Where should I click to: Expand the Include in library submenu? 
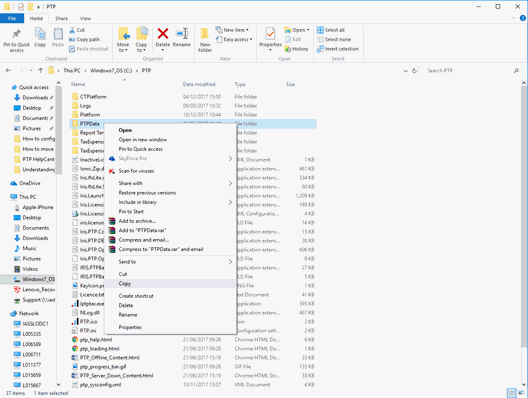point(169,202)
